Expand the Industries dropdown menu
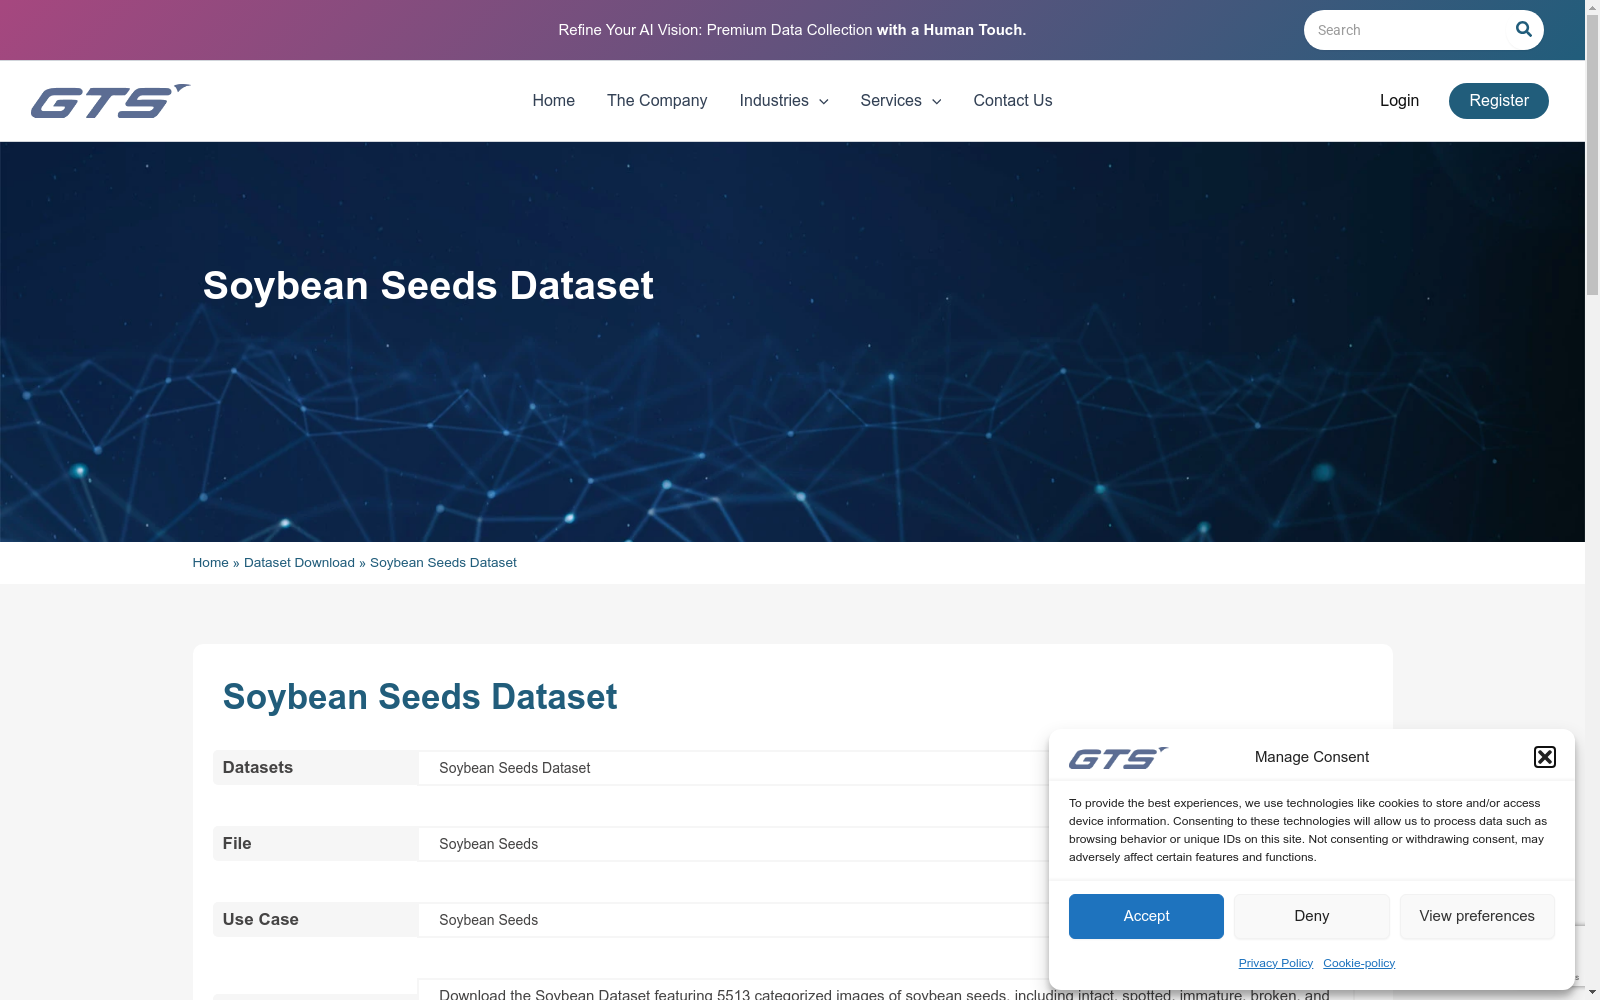The height and width of the screenshot is (1000, 1600). [x=783, y=100]
